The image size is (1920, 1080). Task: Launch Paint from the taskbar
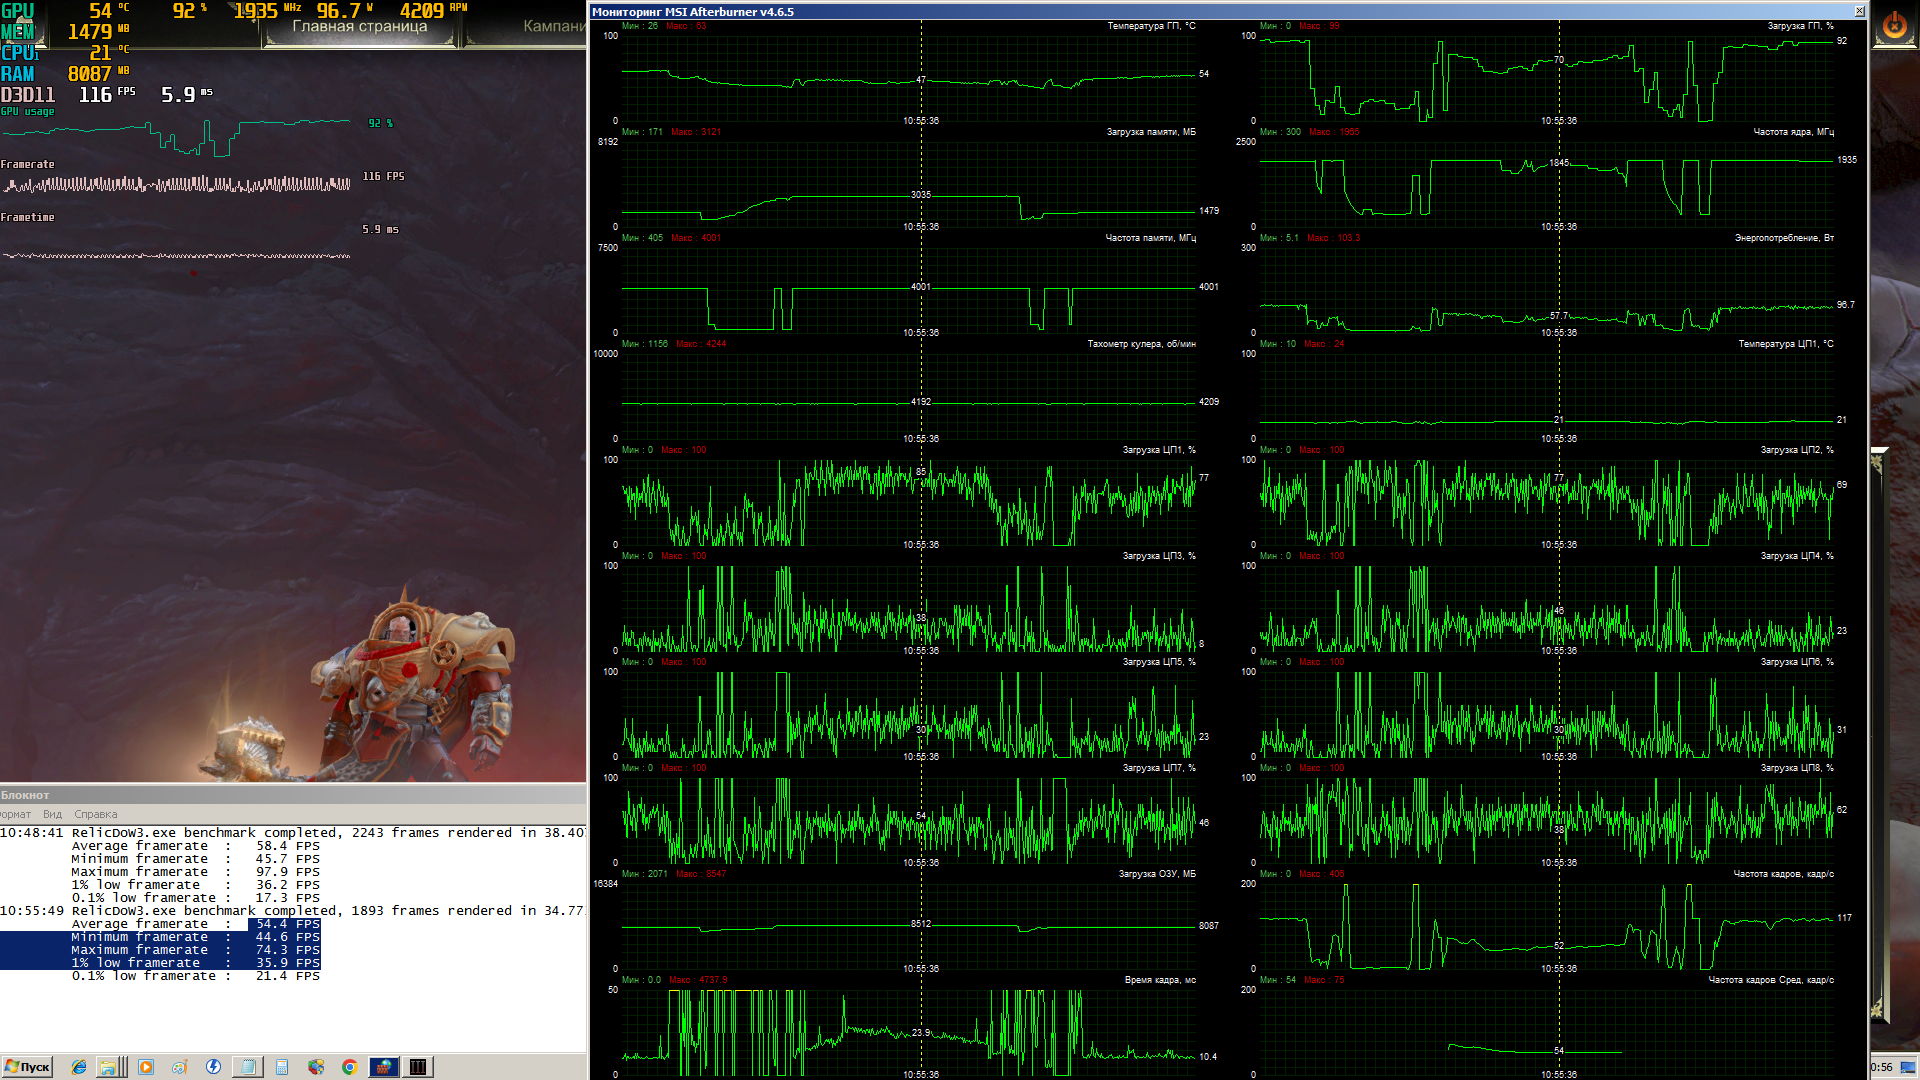point(180,1067)
